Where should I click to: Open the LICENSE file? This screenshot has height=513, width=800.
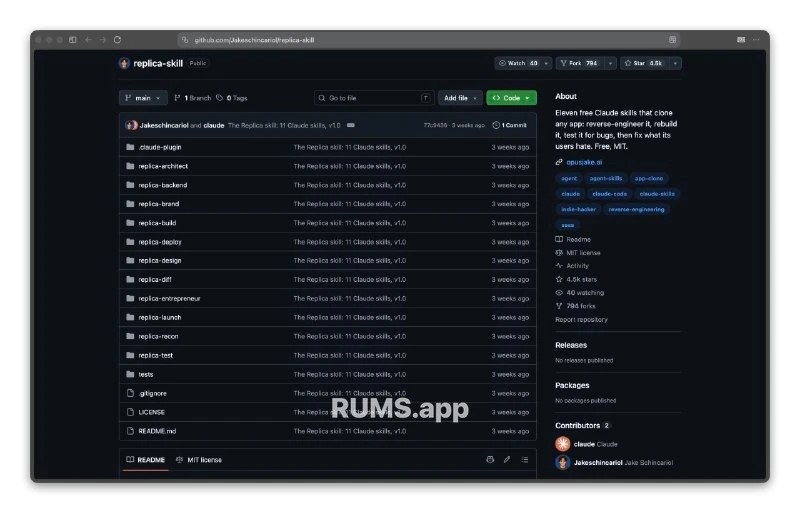pos(152,412)
